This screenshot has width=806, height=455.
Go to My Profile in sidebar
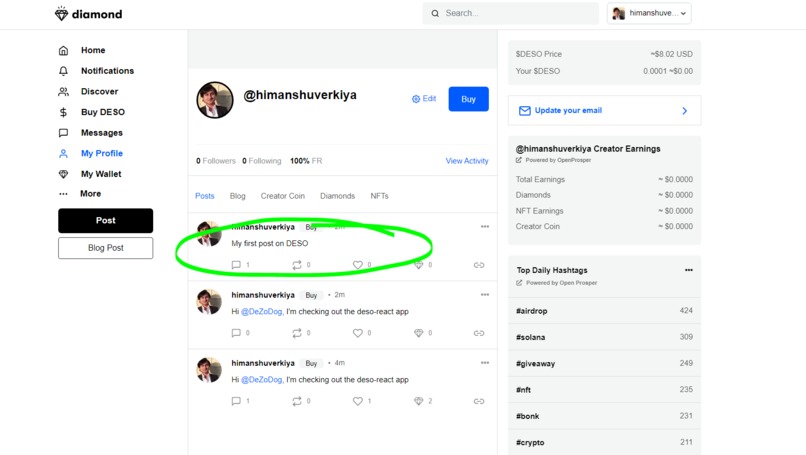(102, 153)
